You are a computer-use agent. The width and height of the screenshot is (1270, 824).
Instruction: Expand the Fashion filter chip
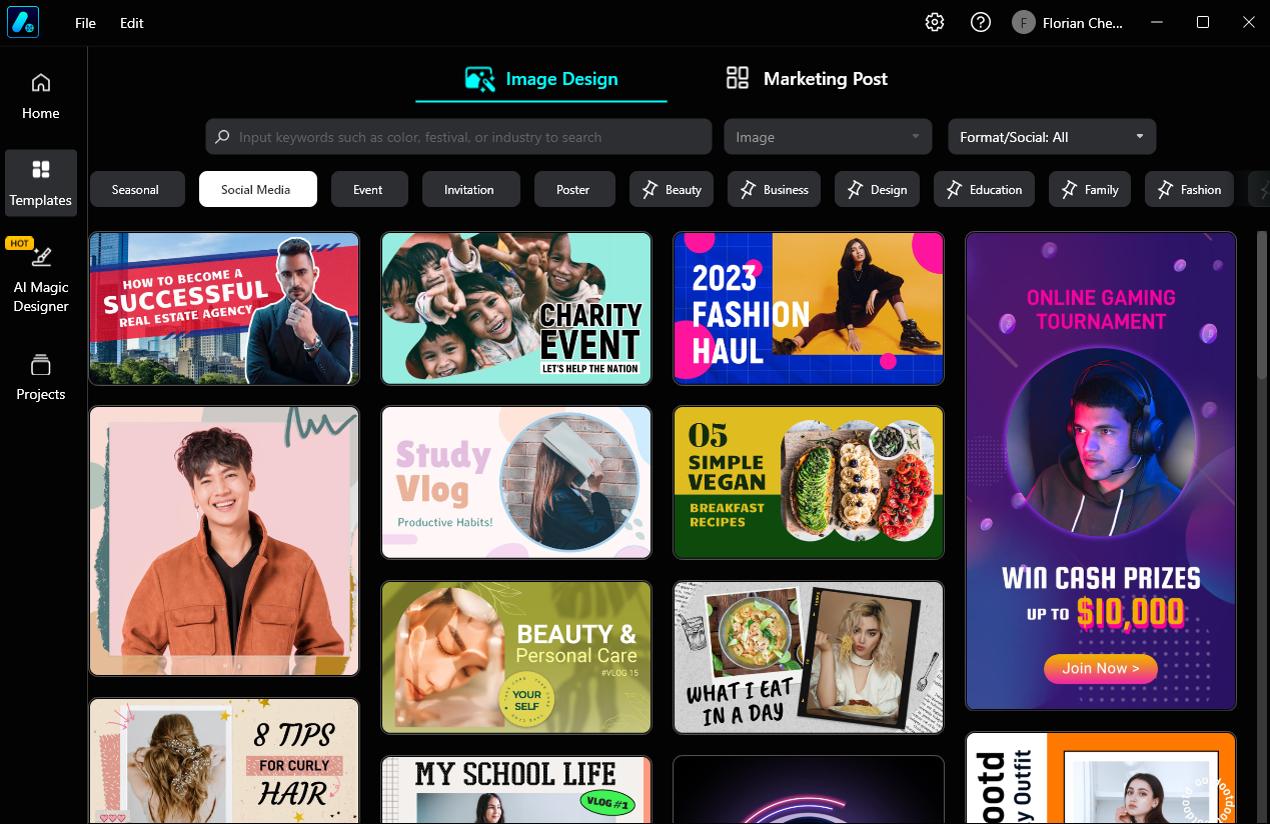(x=1188, y=189)
